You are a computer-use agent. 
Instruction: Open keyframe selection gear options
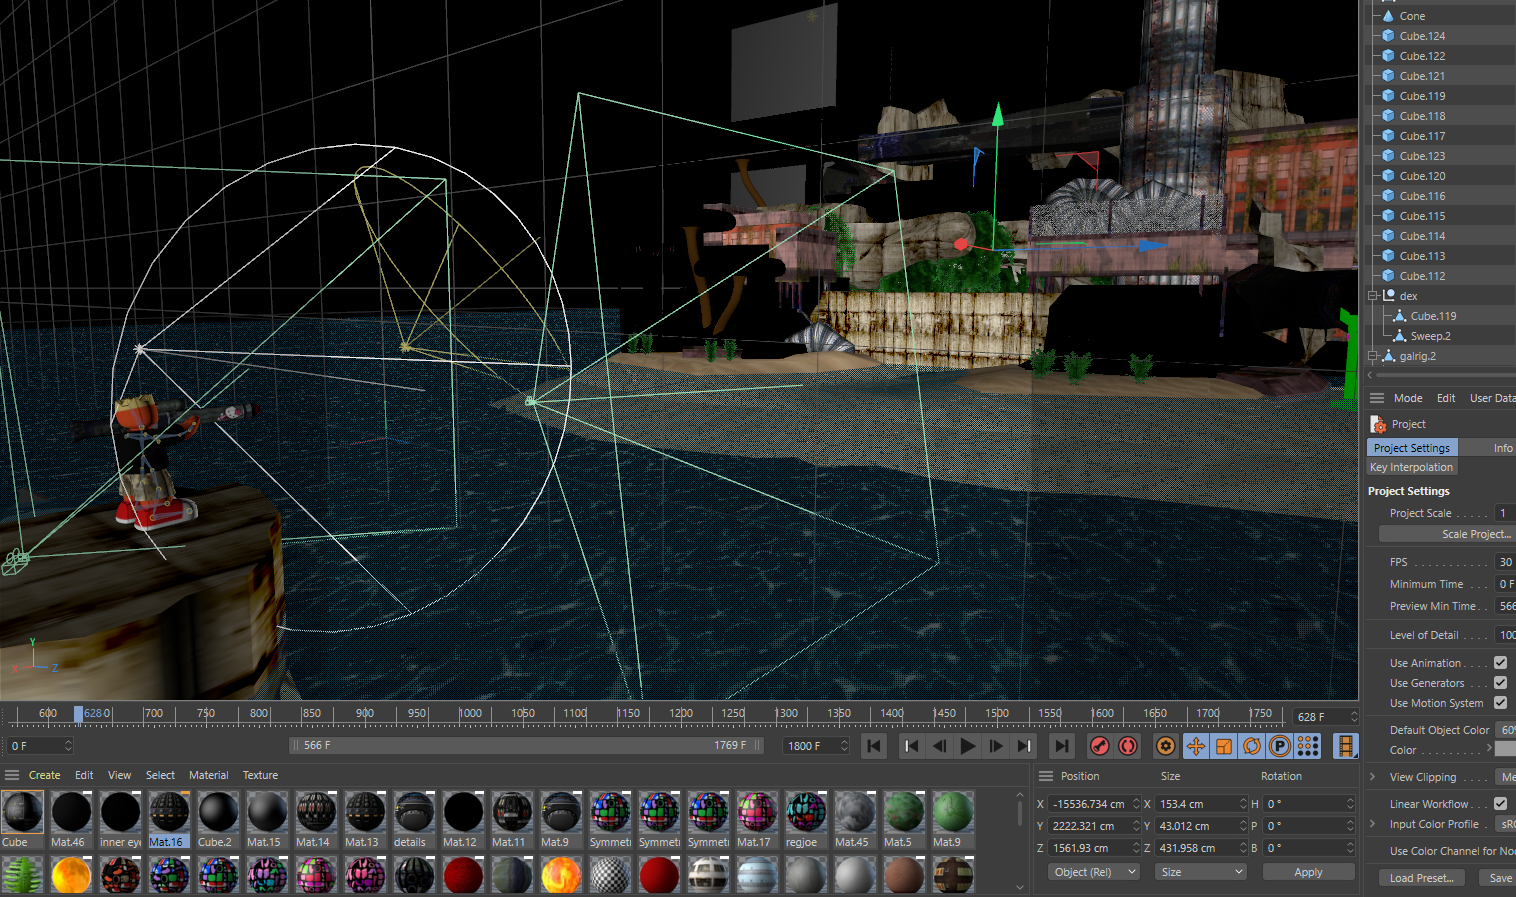click(1165, 746)
